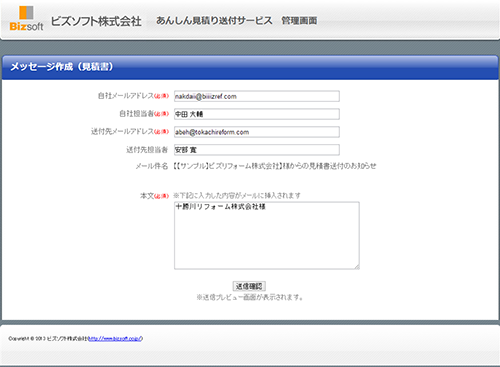The height and width of the screenshot is (367, 500).
Task: Click inside the 本文 message textarea
Action: click(267, 235)
